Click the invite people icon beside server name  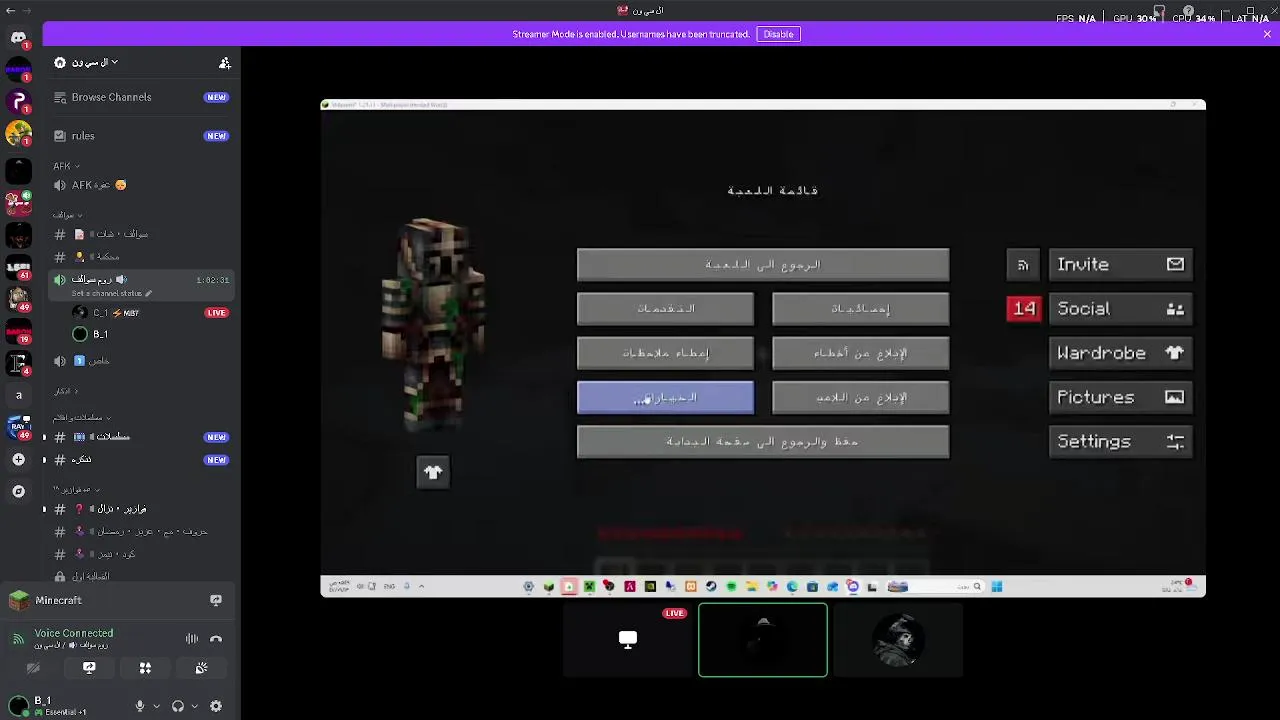[225, 63]
